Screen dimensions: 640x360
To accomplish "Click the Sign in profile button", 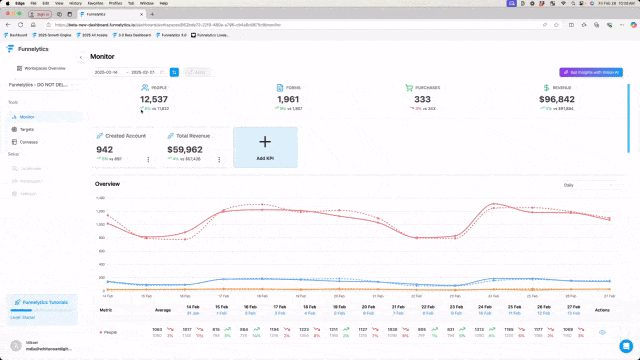I will pos(40,14).
